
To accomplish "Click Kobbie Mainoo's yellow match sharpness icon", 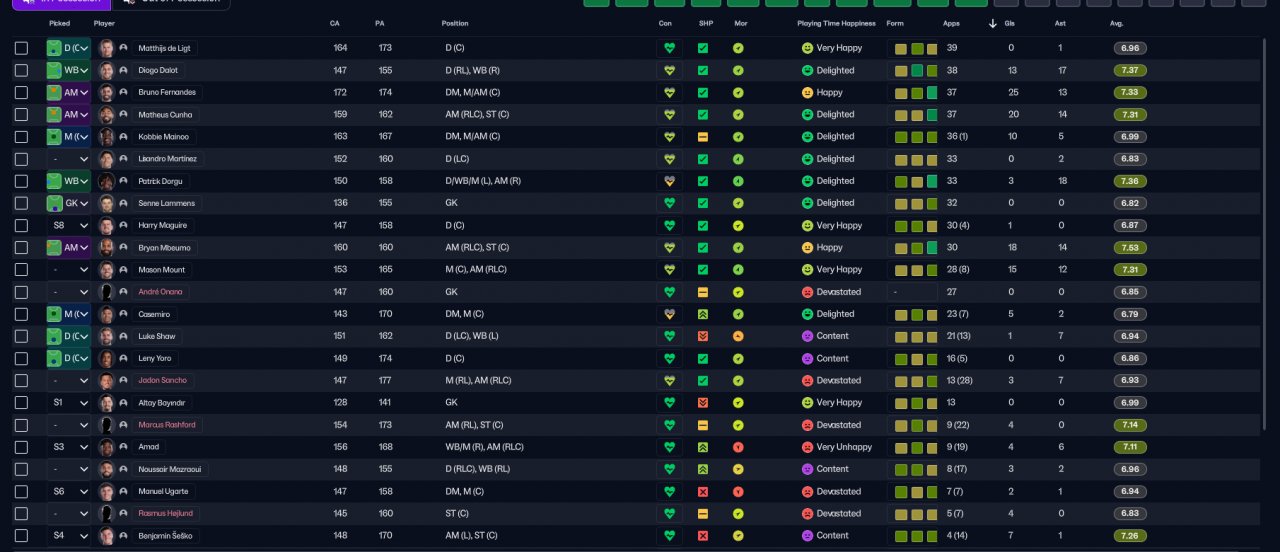I will coord(703,137).
